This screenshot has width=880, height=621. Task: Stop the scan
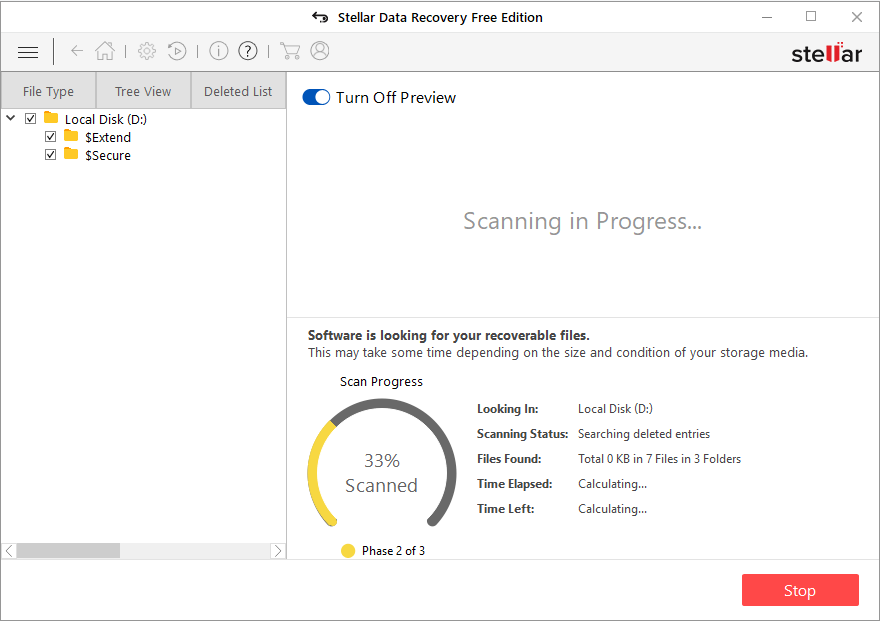pyautogui.click(x=800, y=590)
